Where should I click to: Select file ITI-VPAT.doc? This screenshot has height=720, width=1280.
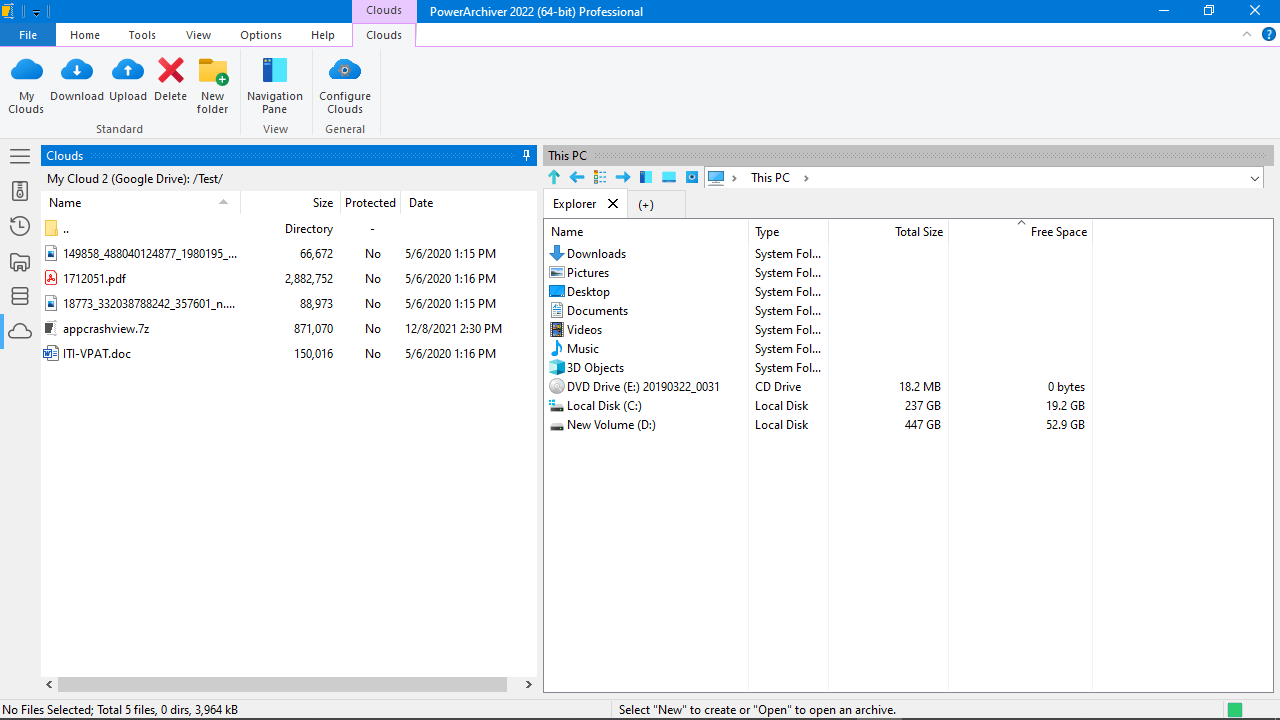tap(290, 354)
